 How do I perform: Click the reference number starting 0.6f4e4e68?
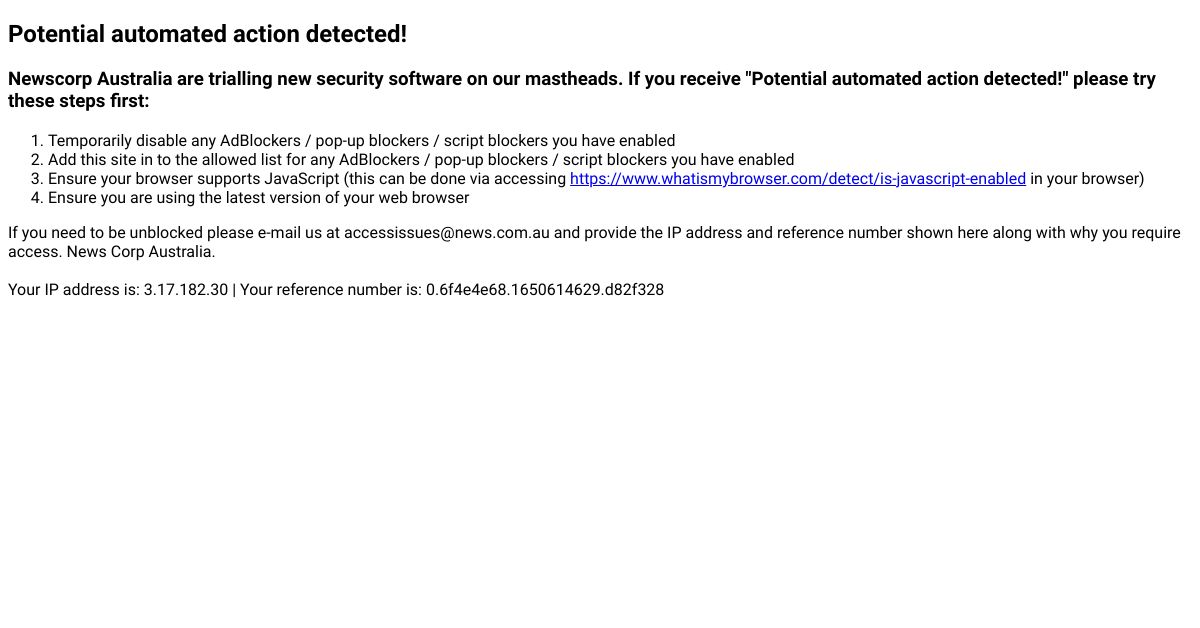point(545,290)
